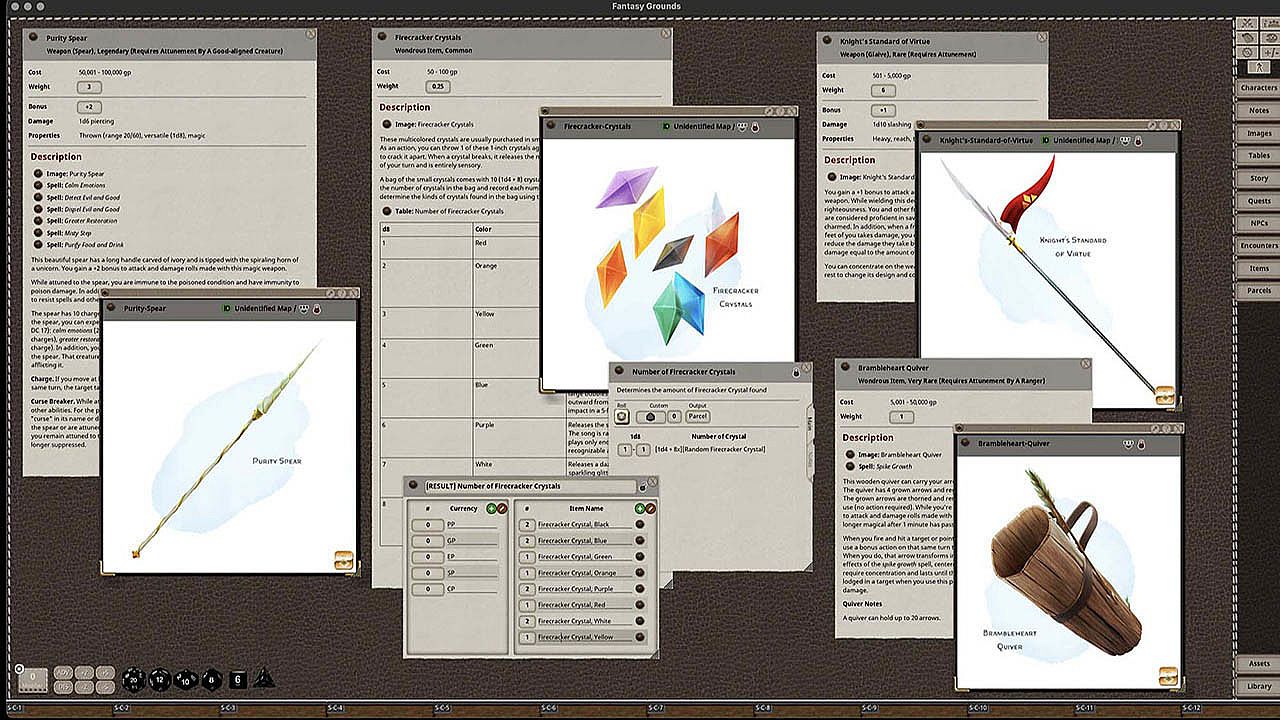This screenshot has width=1280, height=720.
Task: Toggle ID status on Knight's-Standard-of-Virtue image
Action: pos(1046,141)
